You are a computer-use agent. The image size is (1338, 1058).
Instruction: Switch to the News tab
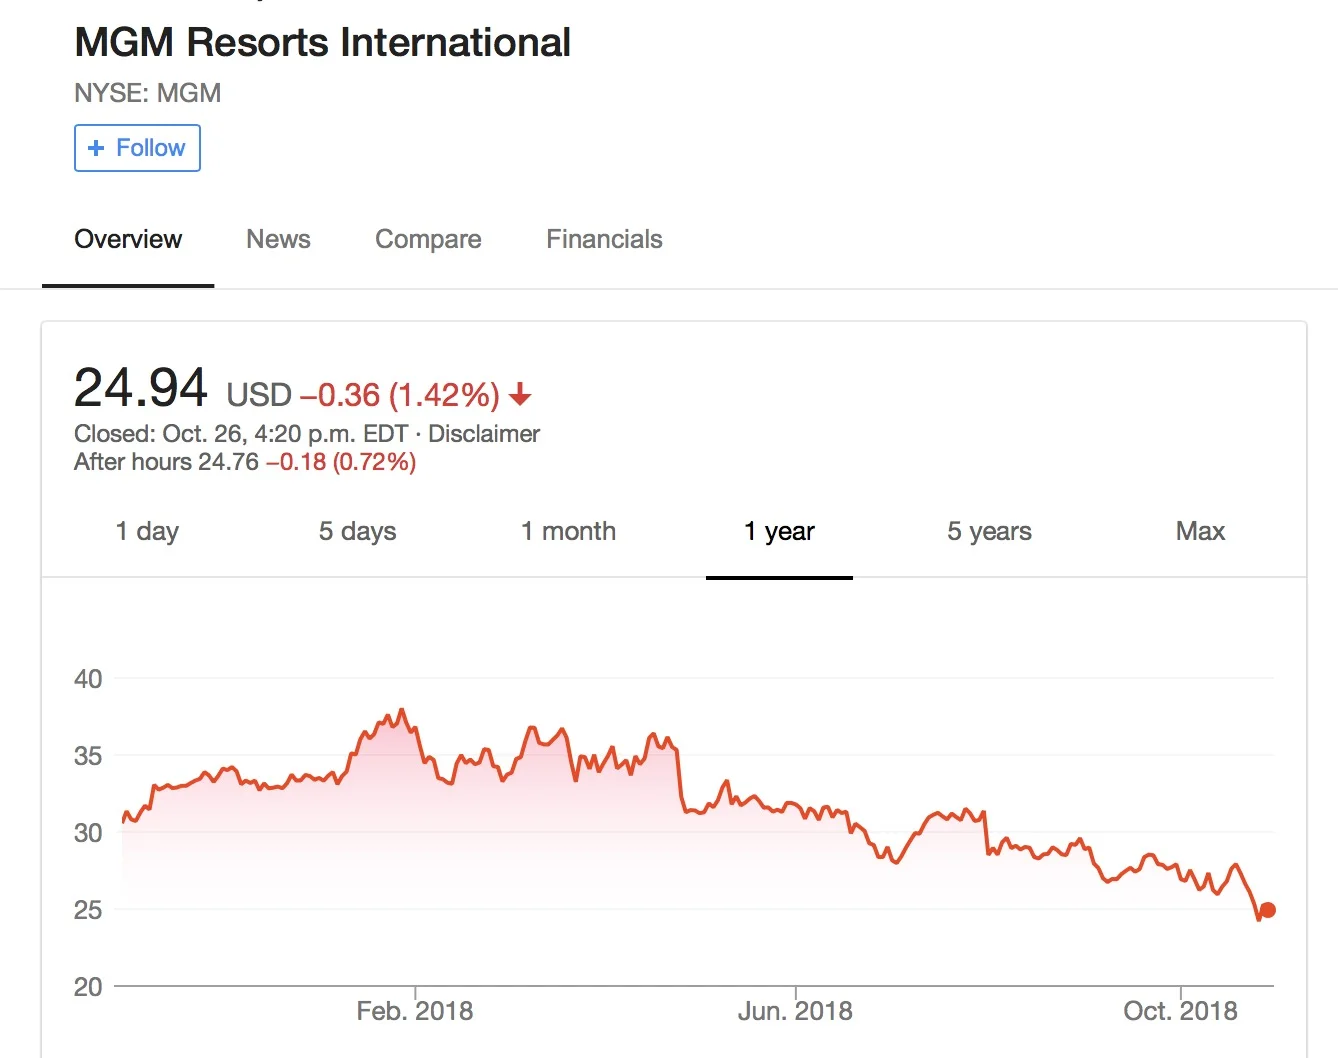tap(278, 239)
